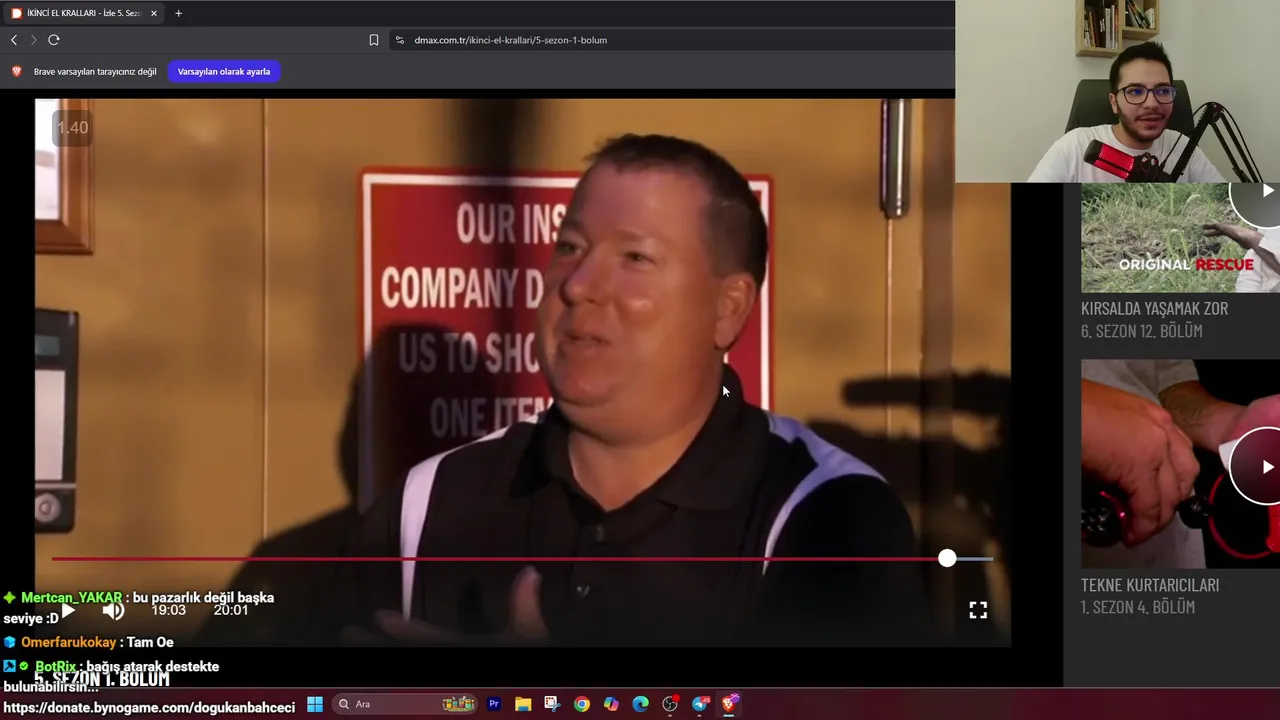This screenshot has height=720, width=1280.
Task: Bookmark this page using the bookmark icon
Action: (374, 40)
